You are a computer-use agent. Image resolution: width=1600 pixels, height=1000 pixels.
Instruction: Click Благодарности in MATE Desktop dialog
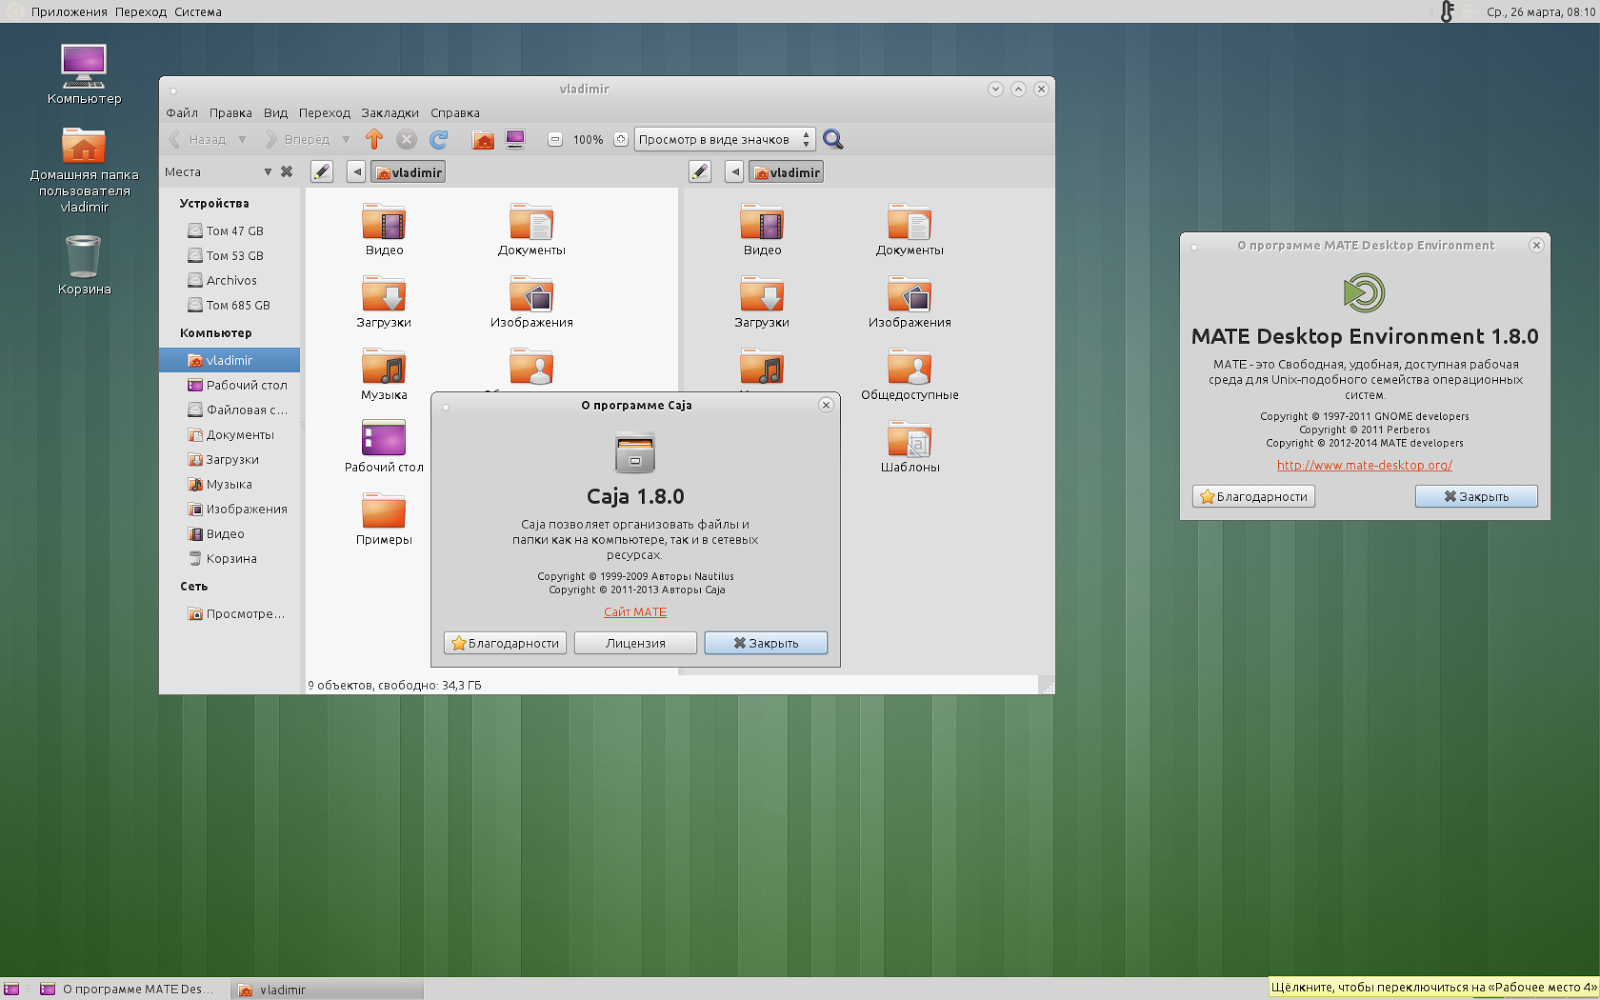pos(1253,496)
